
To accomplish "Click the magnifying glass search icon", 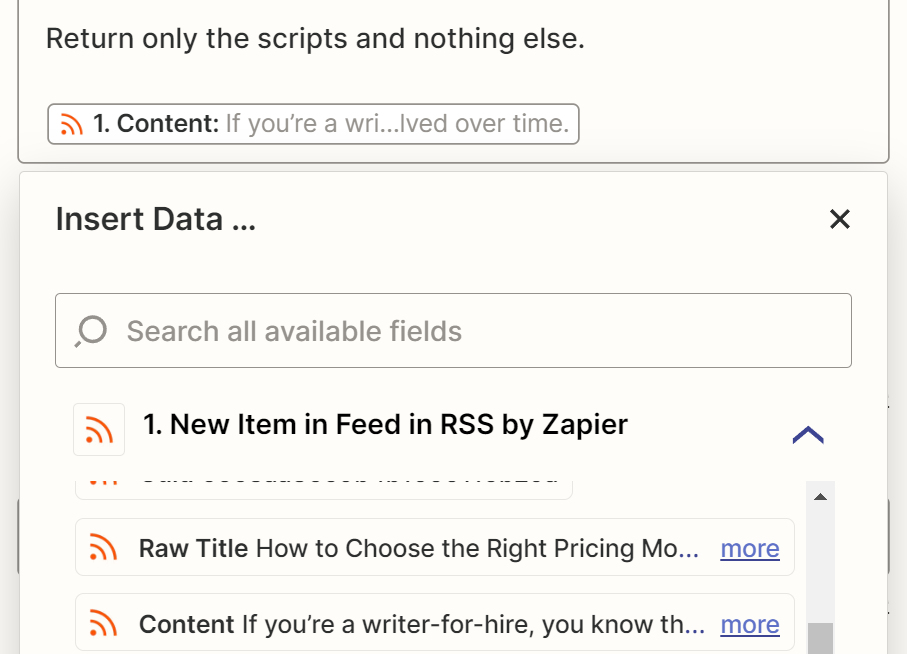I will point(91,331).
